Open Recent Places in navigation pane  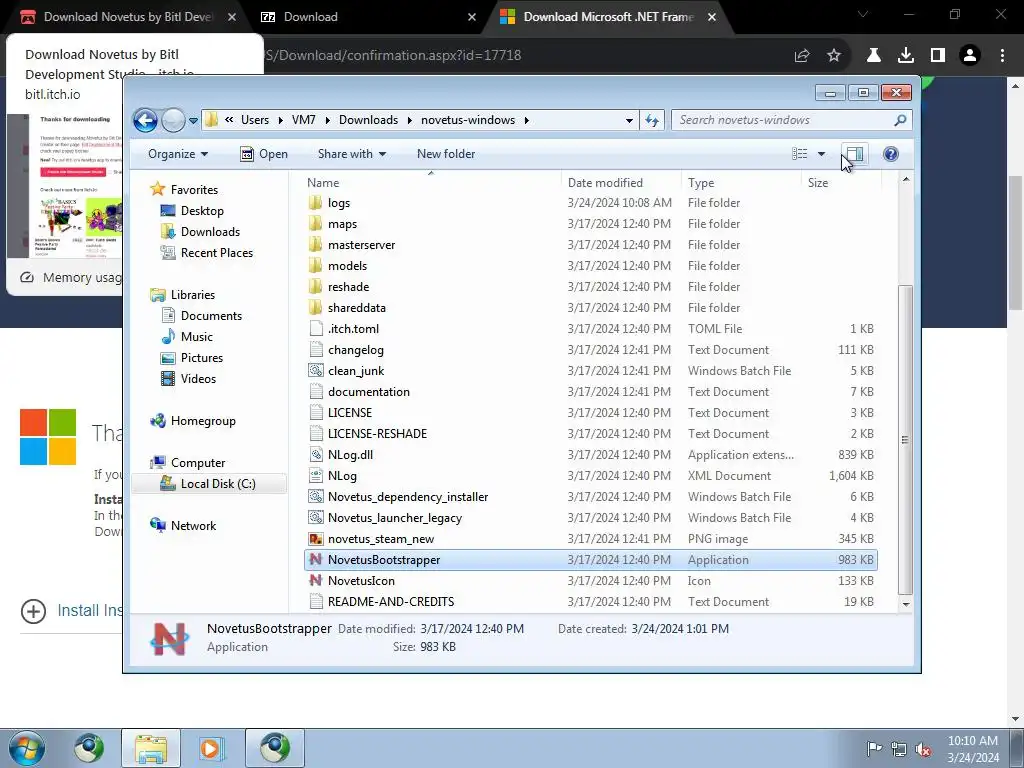pos(216,253)
